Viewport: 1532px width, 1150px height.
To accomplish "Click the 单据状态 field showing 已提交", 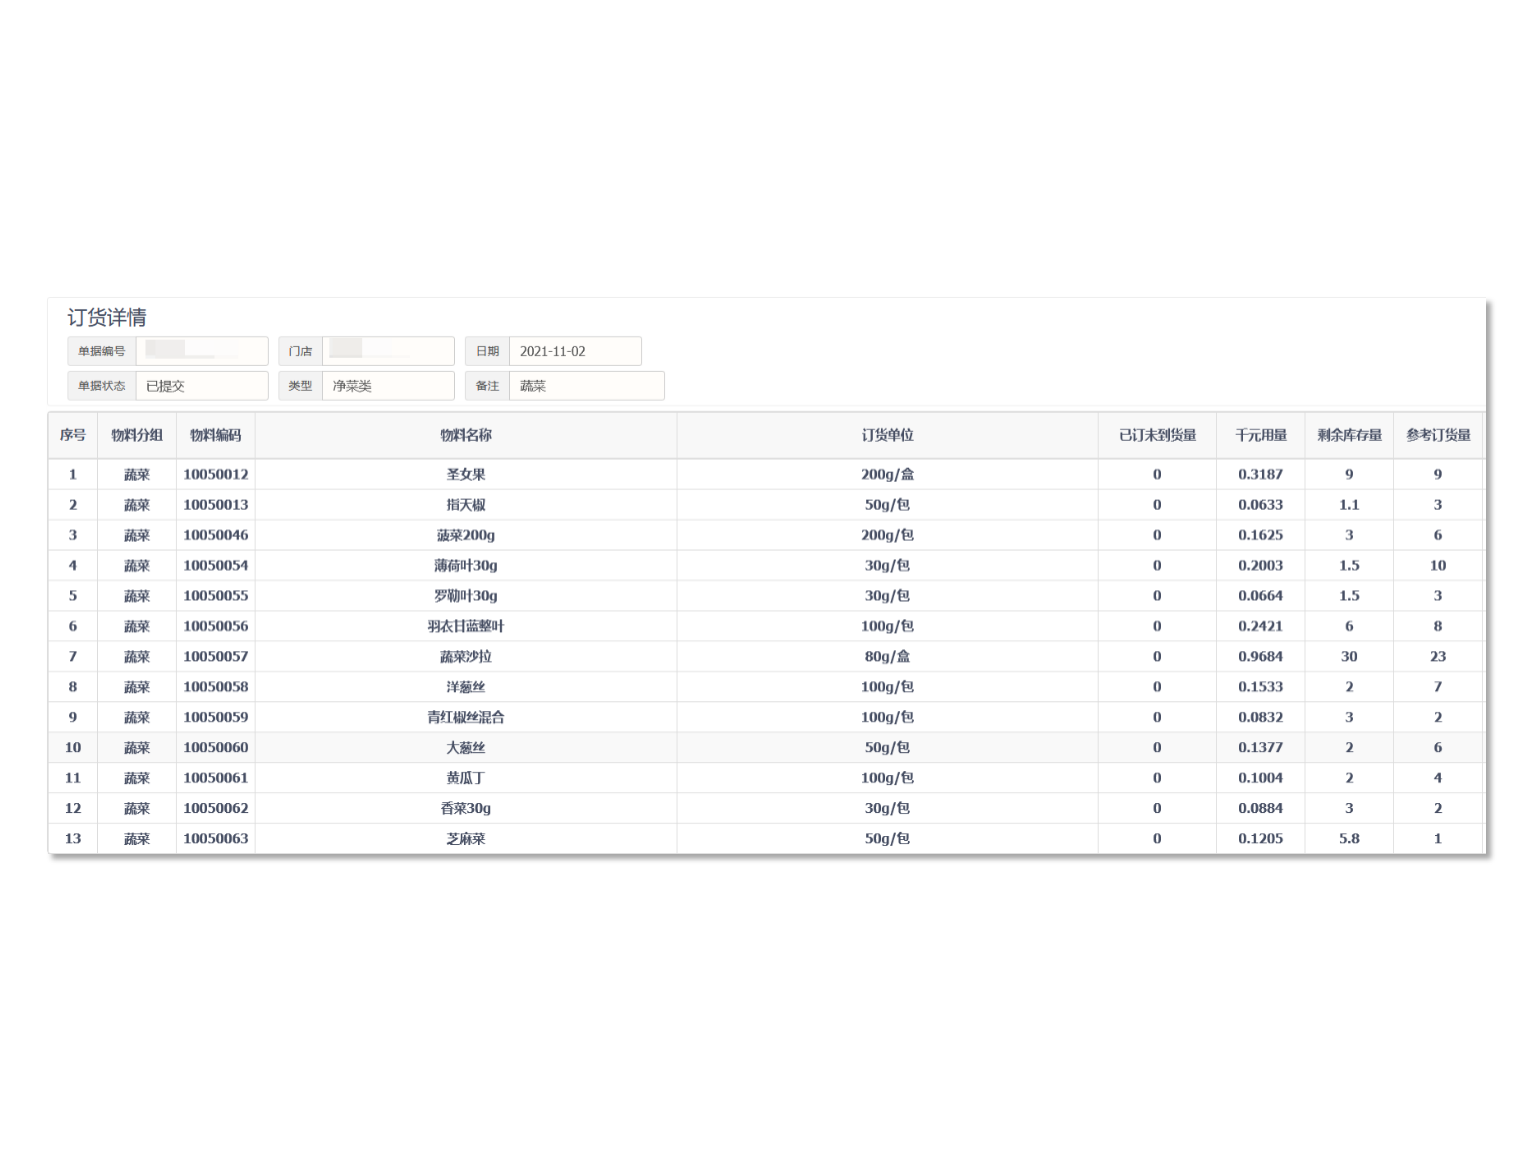I will tap(201, 386).
